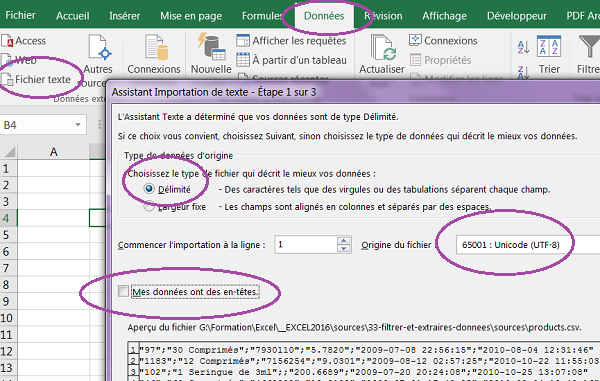
Task: Import data from Access
Action: [x=24, y=41]
